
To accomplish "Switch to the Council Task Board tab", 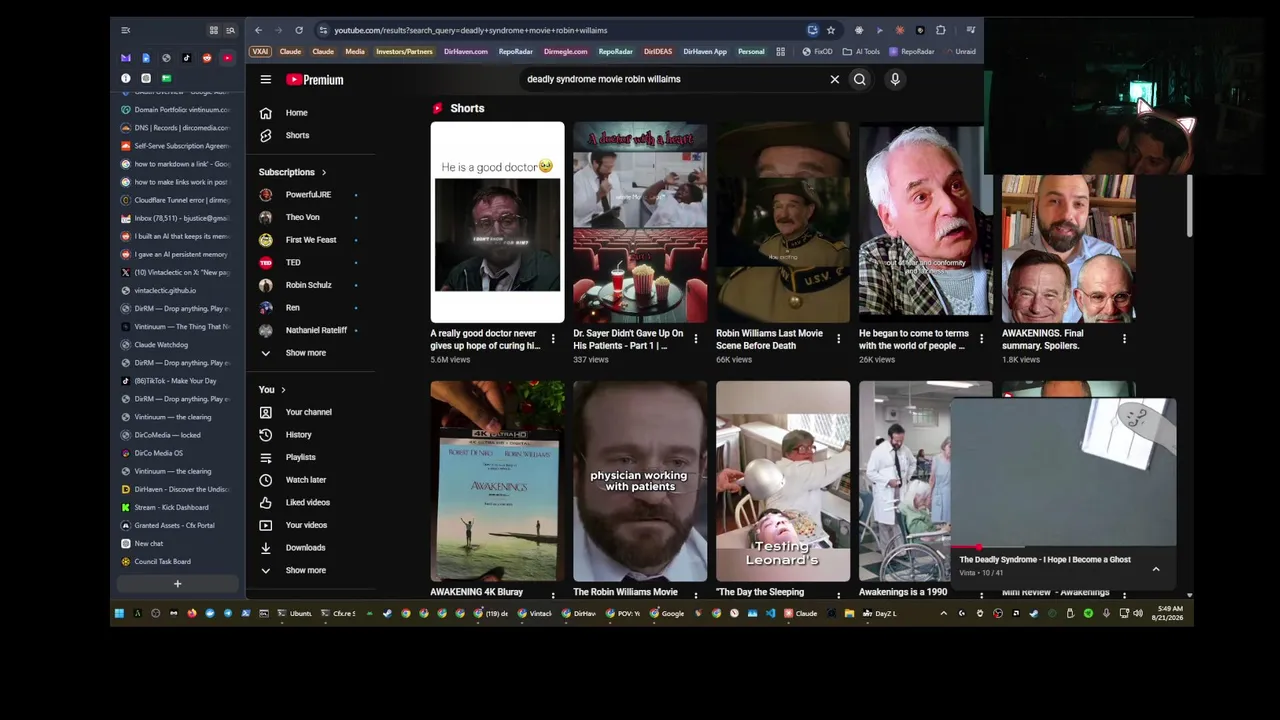I will point(177,562).
